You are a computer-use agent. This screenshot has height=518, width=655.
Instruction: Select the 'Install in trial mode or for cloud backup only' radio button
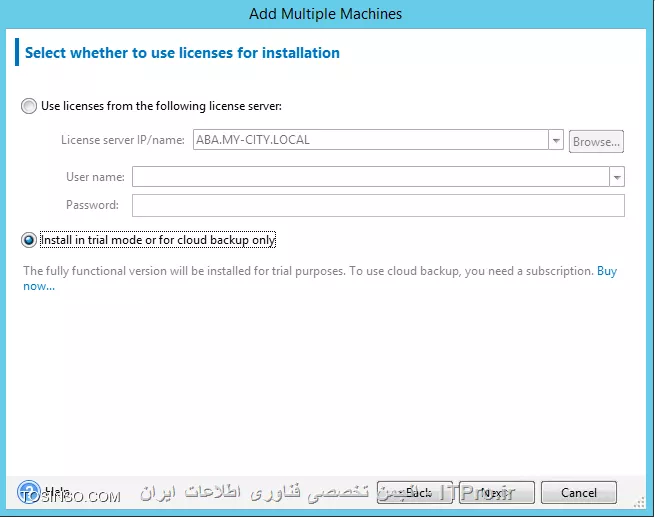[29, 240]
